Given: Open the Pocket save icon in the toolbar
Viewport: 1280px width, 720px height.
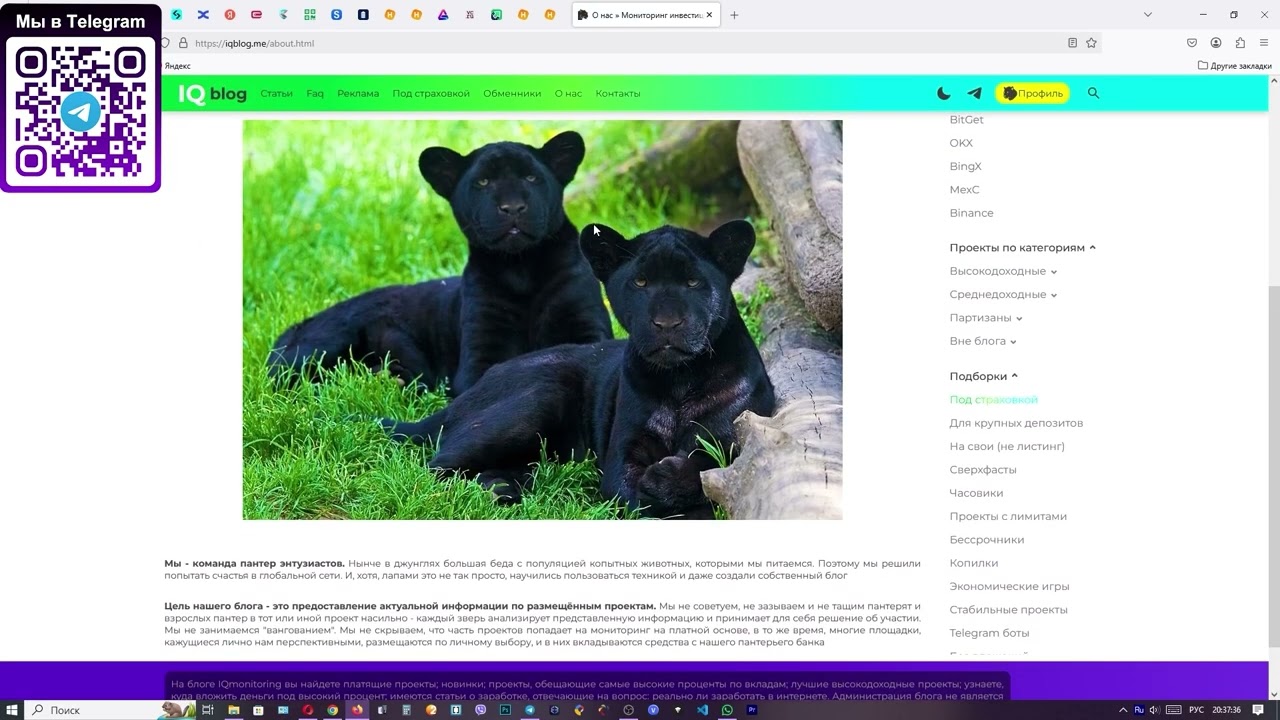Looking at the screenshot, I should click(x=1191, y=43).
